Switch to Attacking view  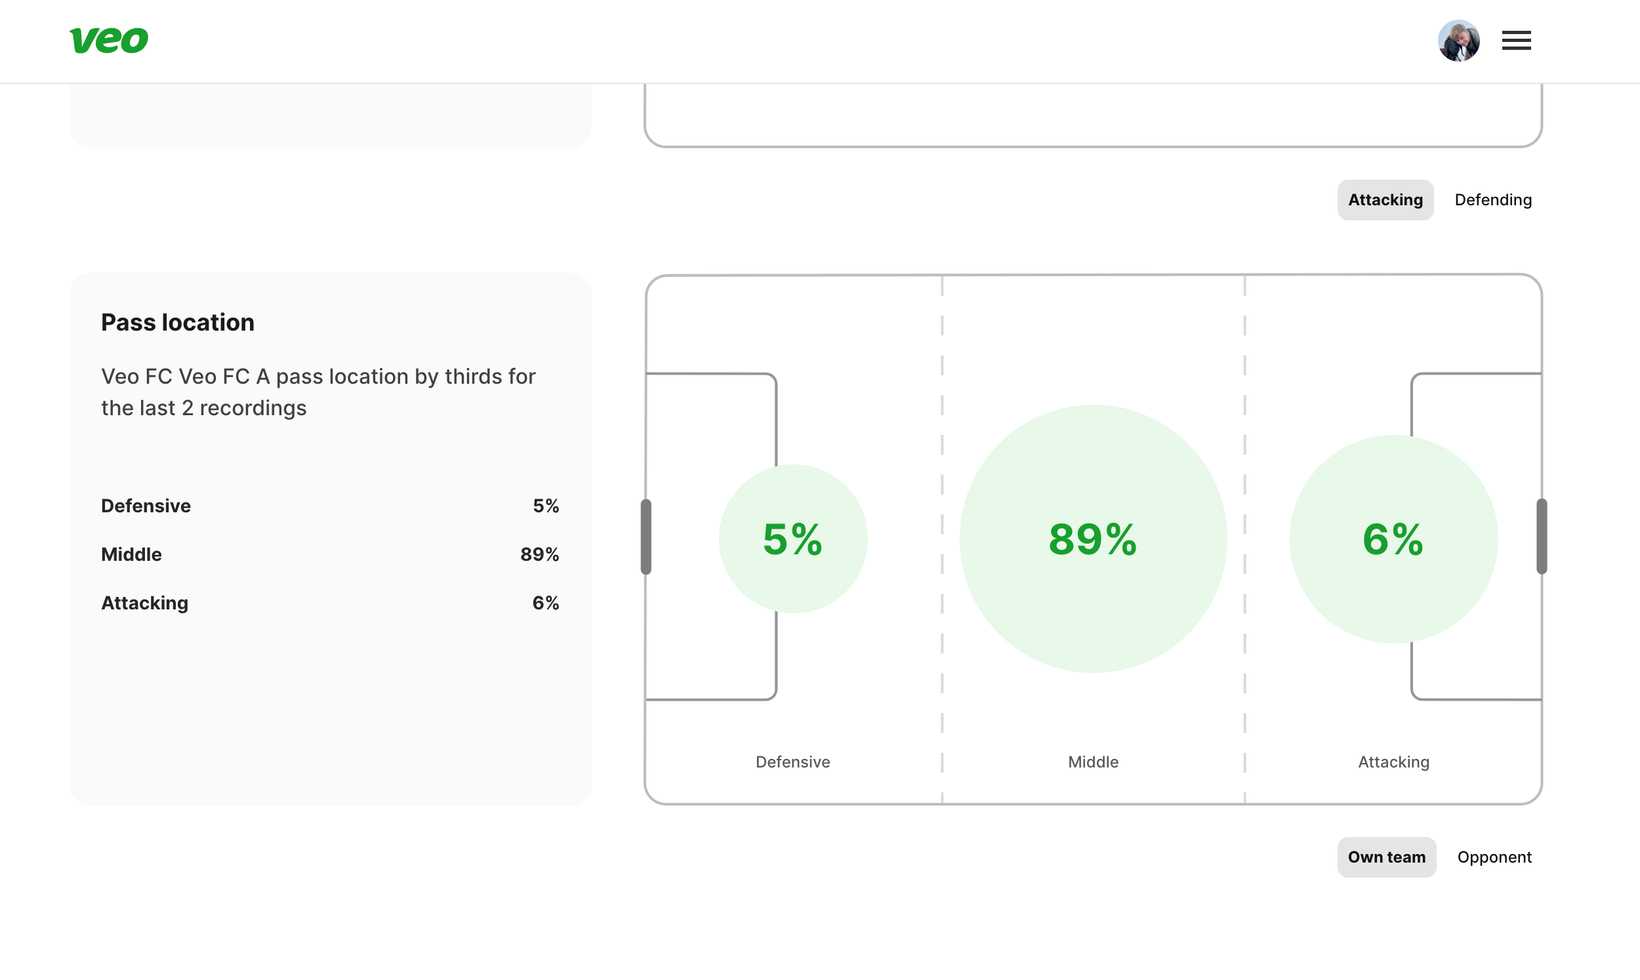[x=1385, y=200]
